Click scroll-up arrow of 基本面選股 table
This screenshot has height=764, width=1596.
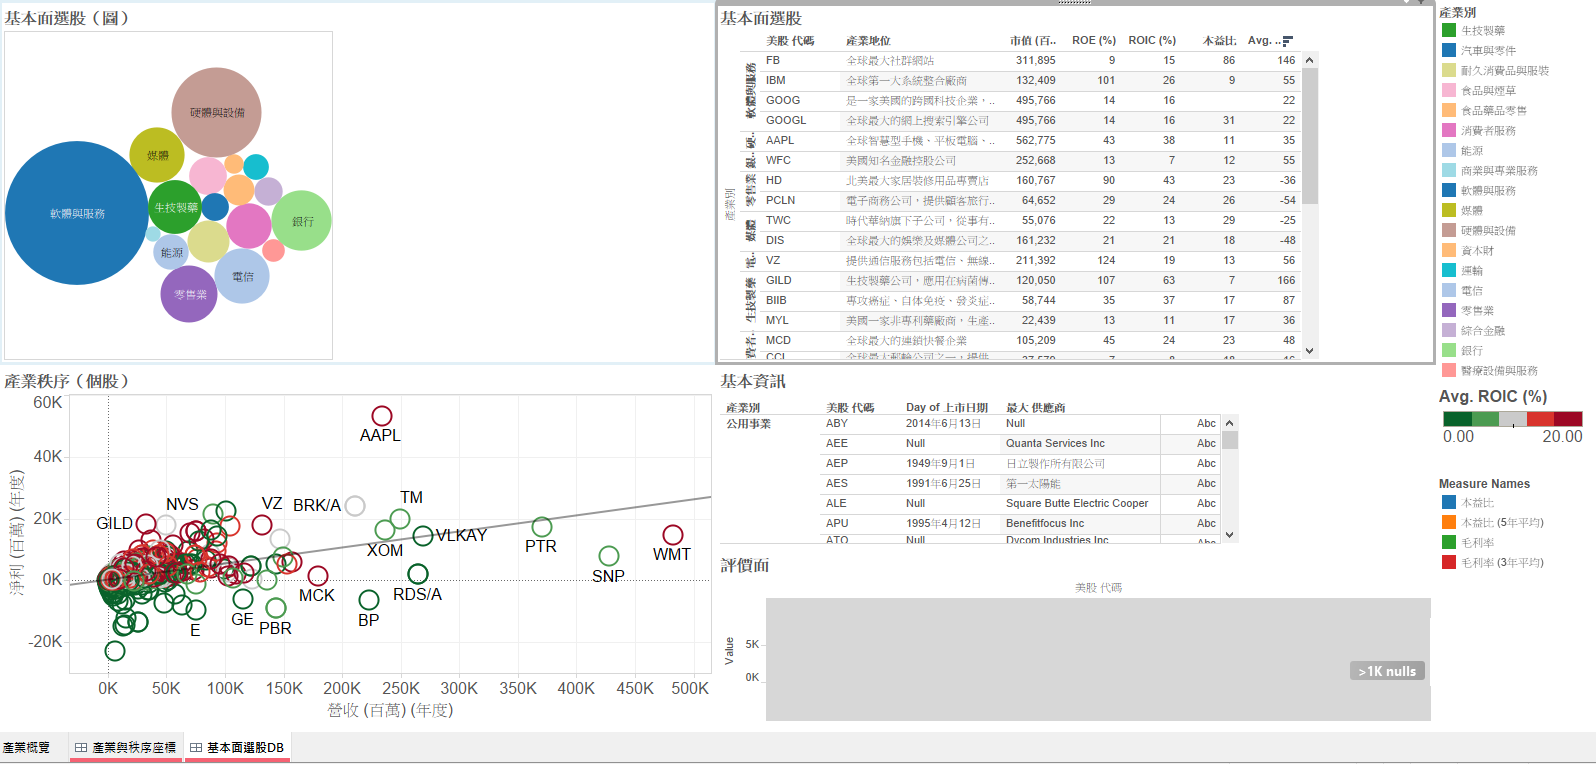pyautogui.click(x=1310, y=60)
